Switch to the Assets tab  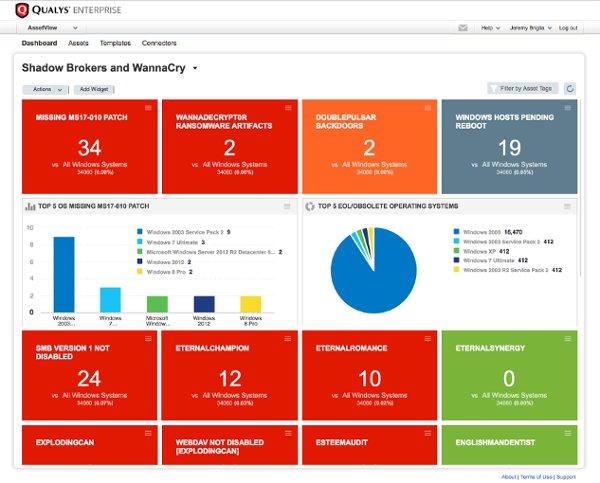78,44
